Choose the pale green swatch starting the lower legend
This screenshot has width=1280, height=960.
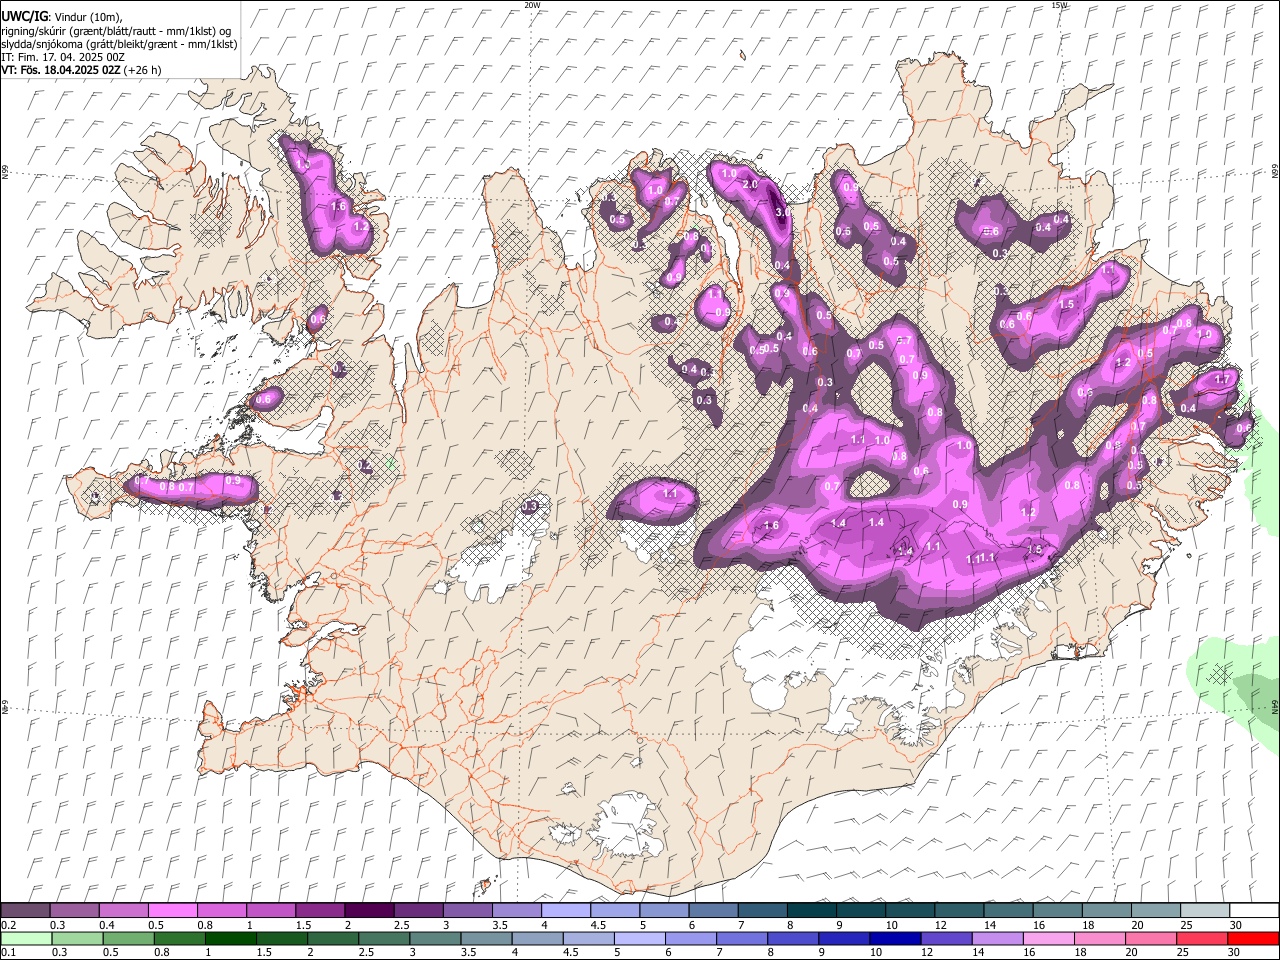point(26,938)
